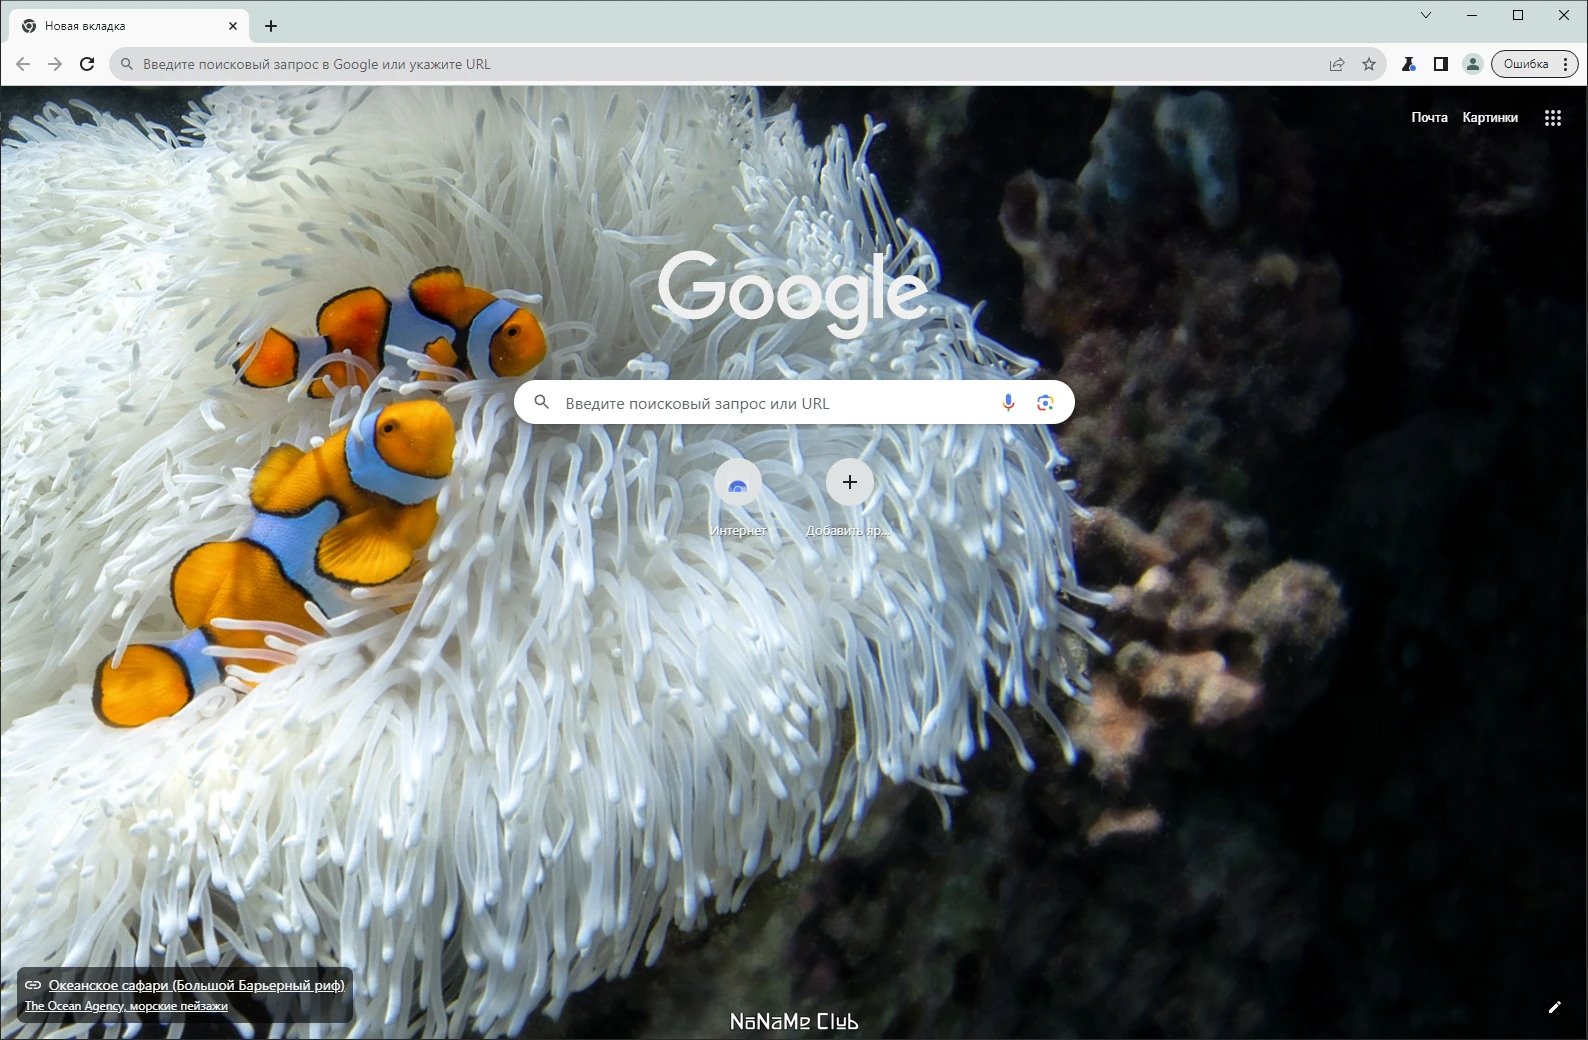Search by image with Google Lens icon

(x=1045, y=402)
